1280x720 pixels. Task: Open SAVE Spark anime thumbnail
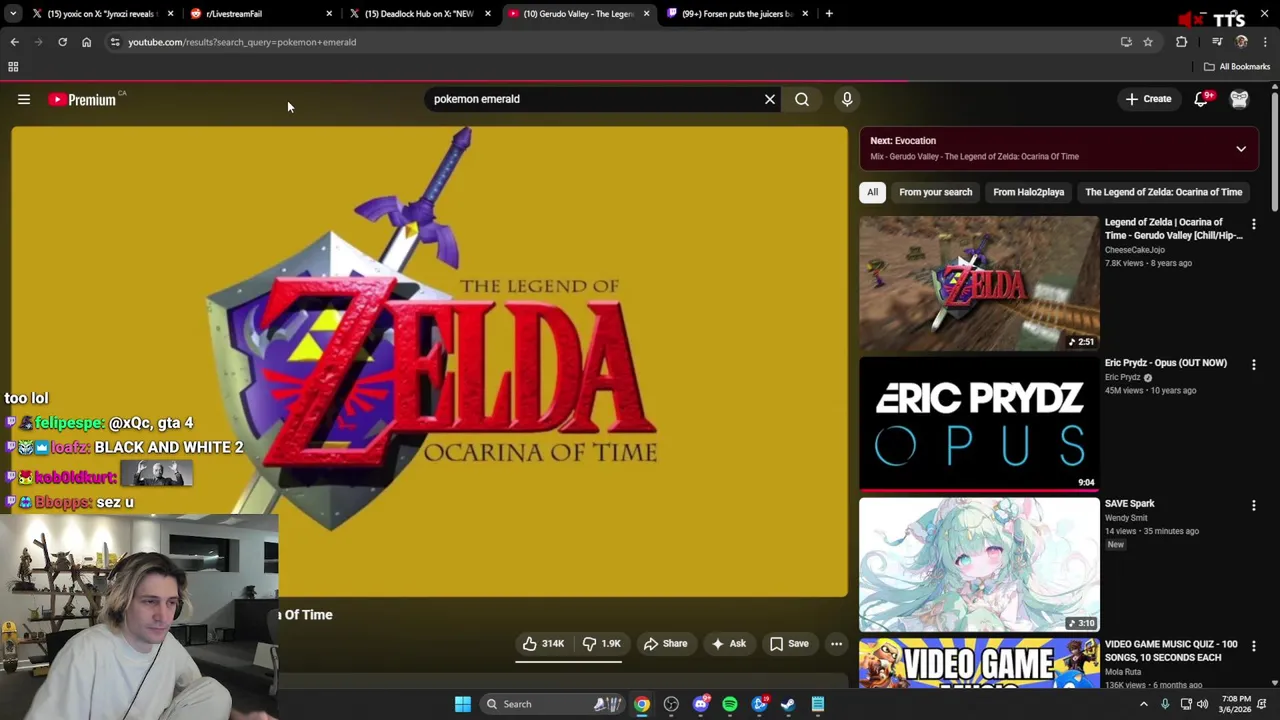(979, 565)
